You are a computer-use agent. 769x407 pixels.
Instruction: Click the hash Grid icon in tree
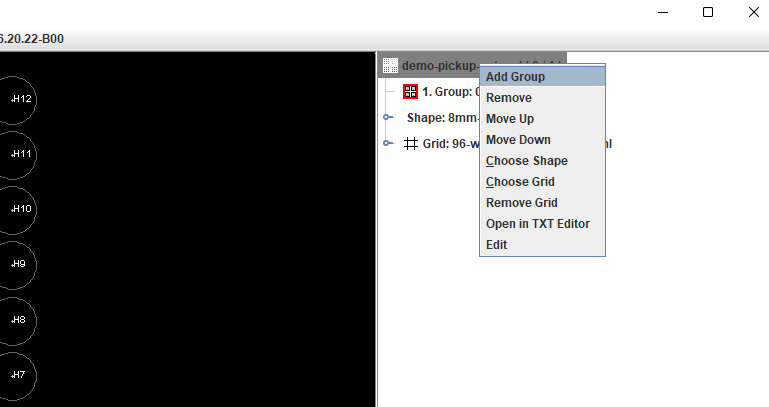click(x=411, y=143)
